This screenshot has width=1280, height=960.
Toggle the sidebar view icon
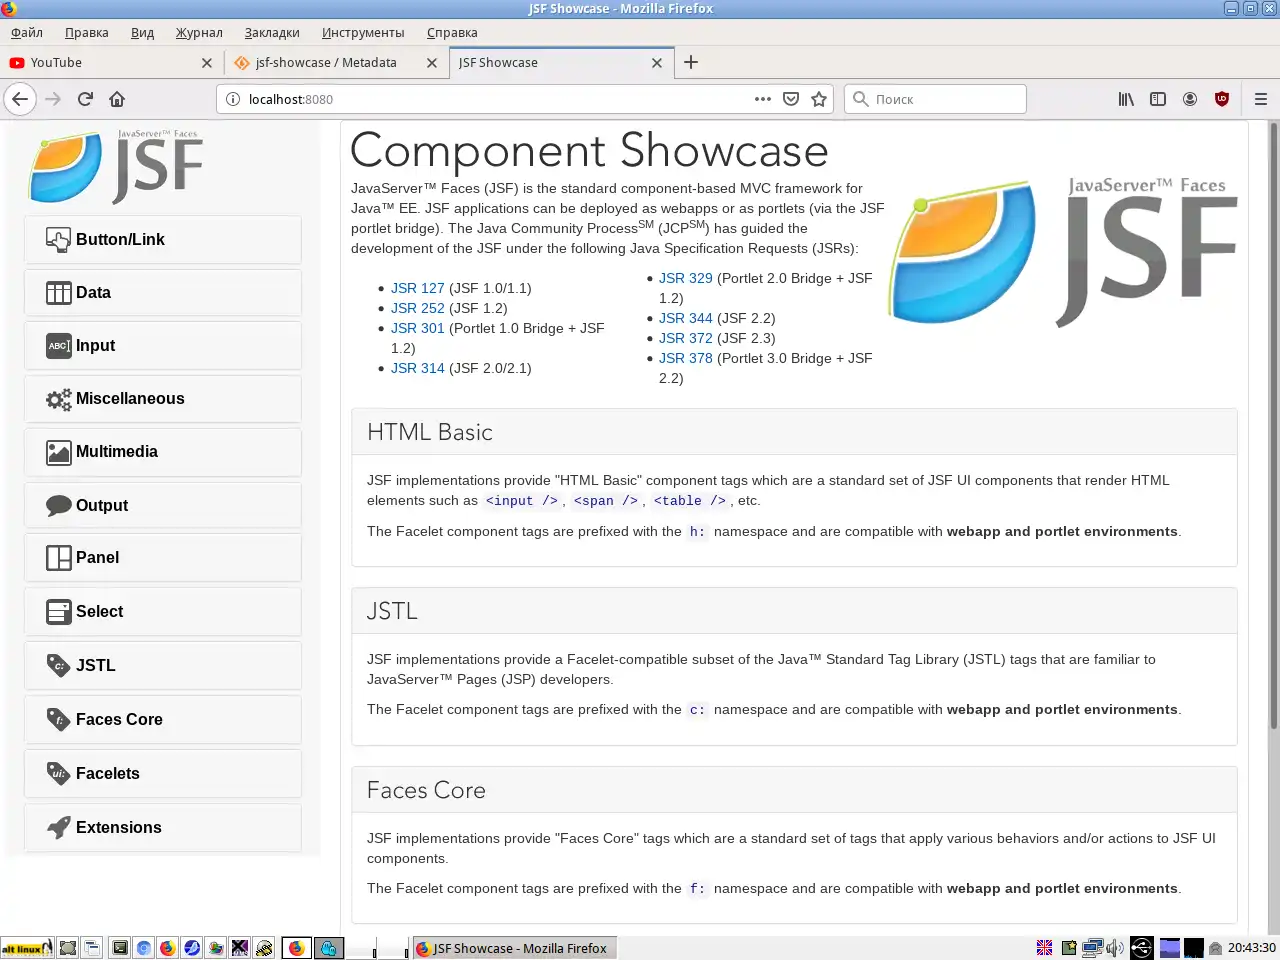(x=1158, y=99)
